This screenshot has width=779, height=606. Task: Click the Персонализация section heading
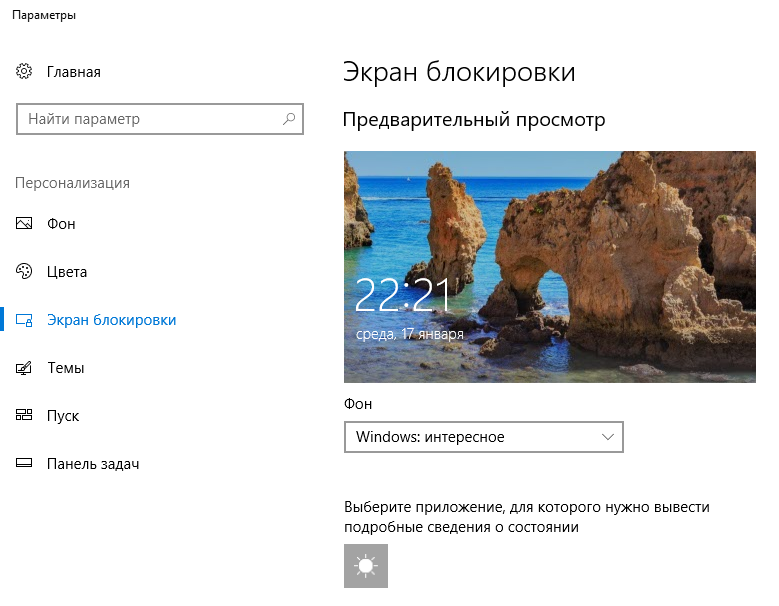(x=73, y=183)
